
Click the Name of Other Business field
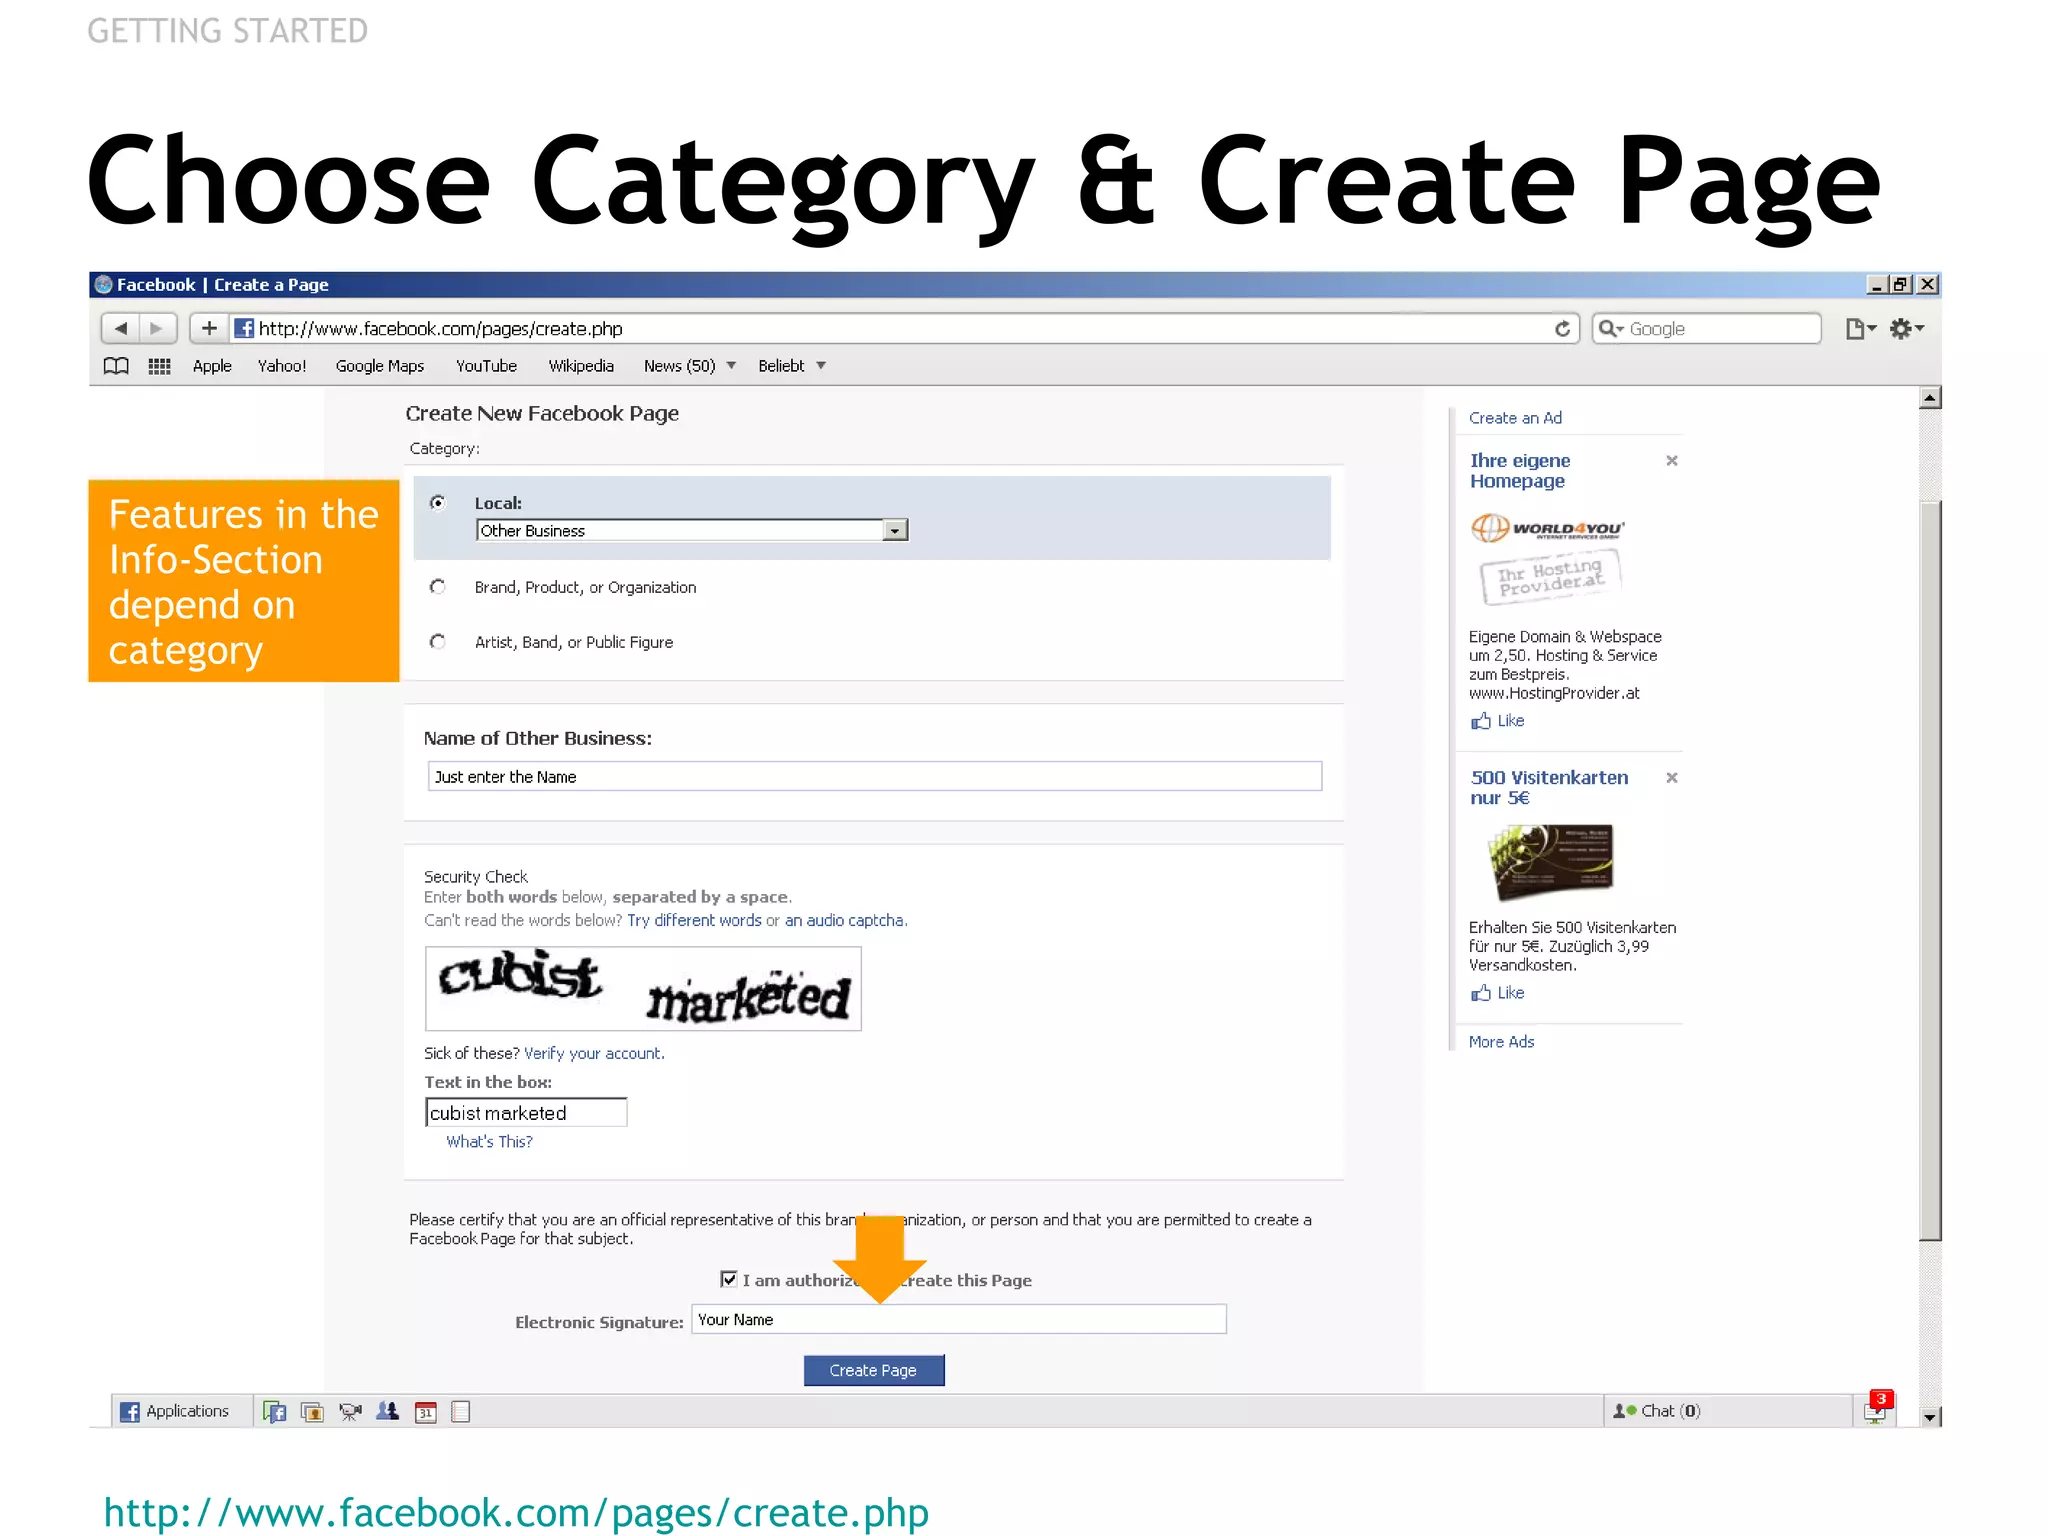(875, 777)
